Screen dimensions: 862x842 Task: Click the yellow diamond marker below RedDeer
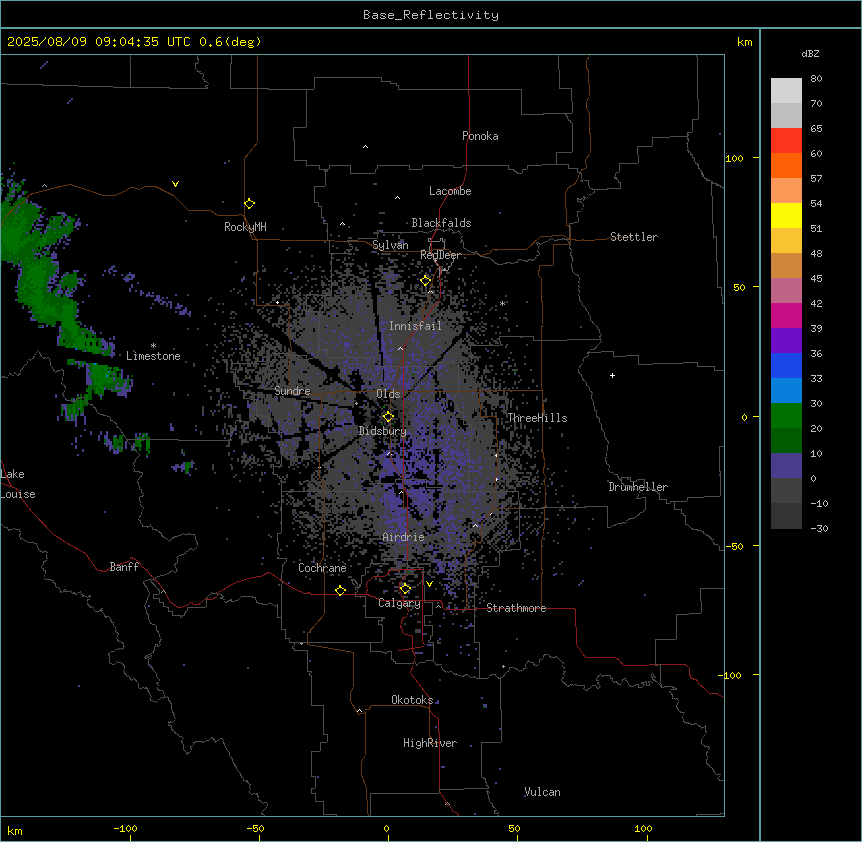pos(426,281)
